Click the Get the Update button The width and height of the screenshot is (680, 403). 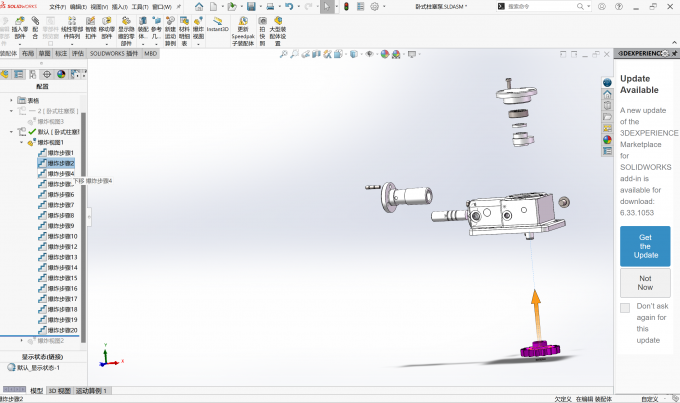pyautogui.click(x=645, y=246)
